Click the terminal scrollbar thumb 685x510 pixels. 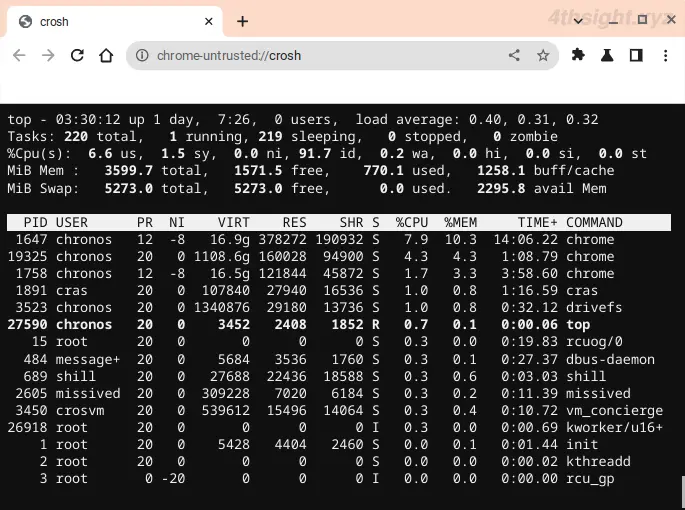pyautogui.click(x=683, y=493)
